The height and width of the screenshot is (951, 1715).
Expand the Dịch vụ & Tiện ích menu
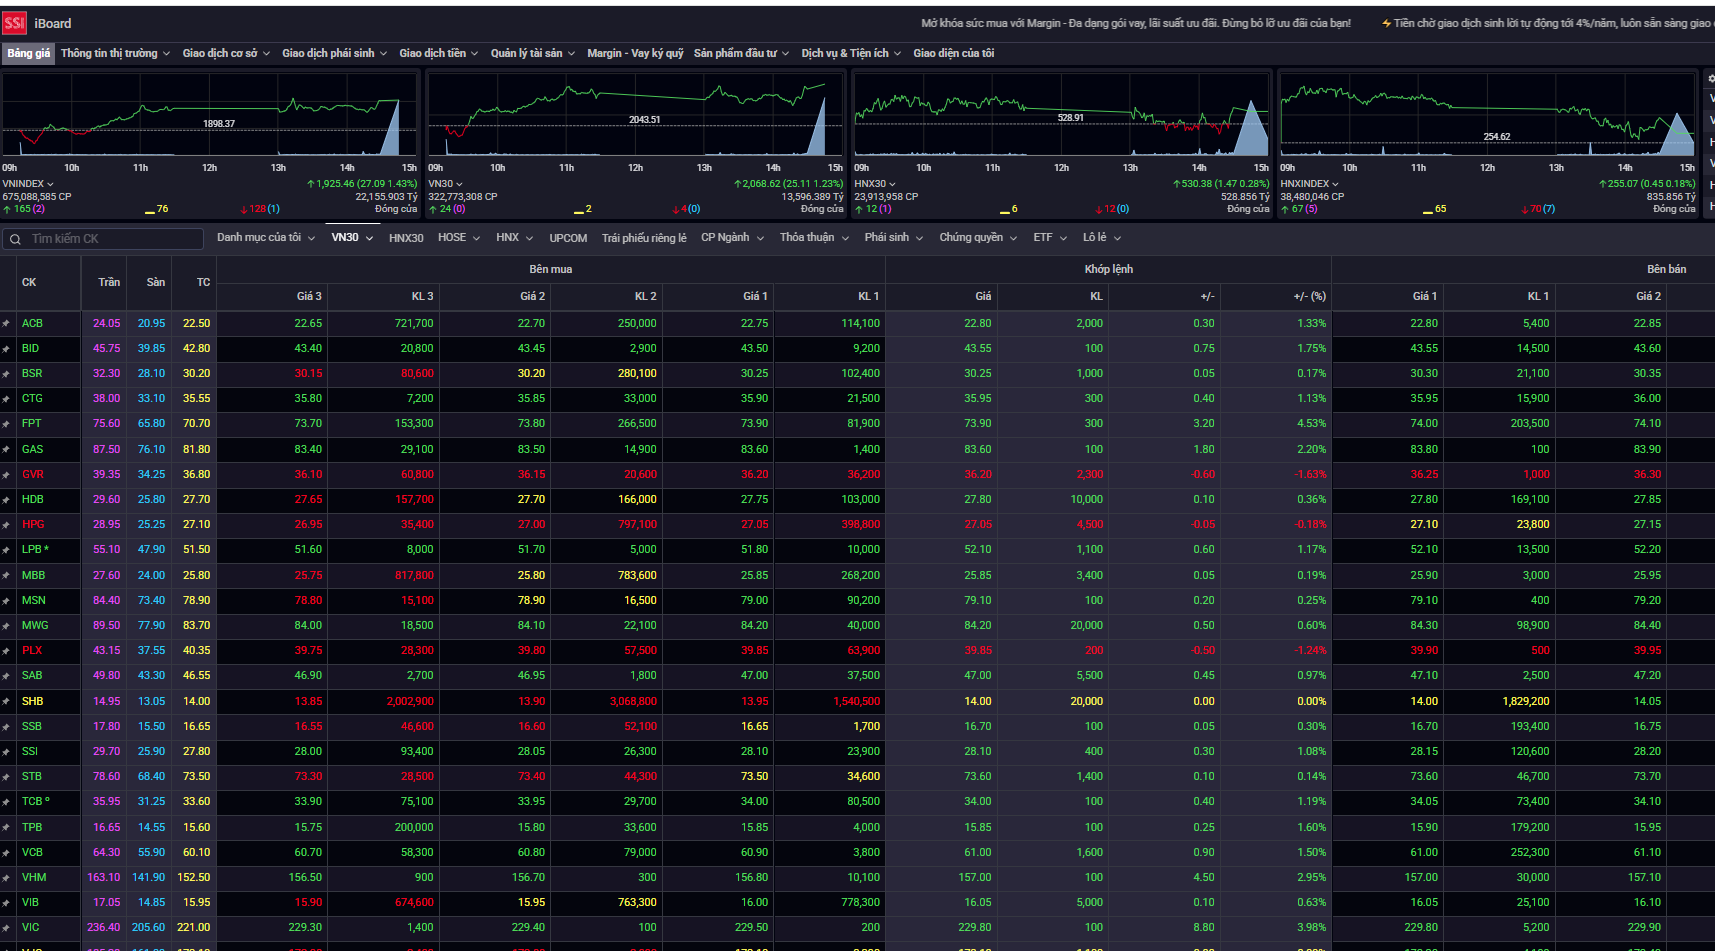point(851,54)
